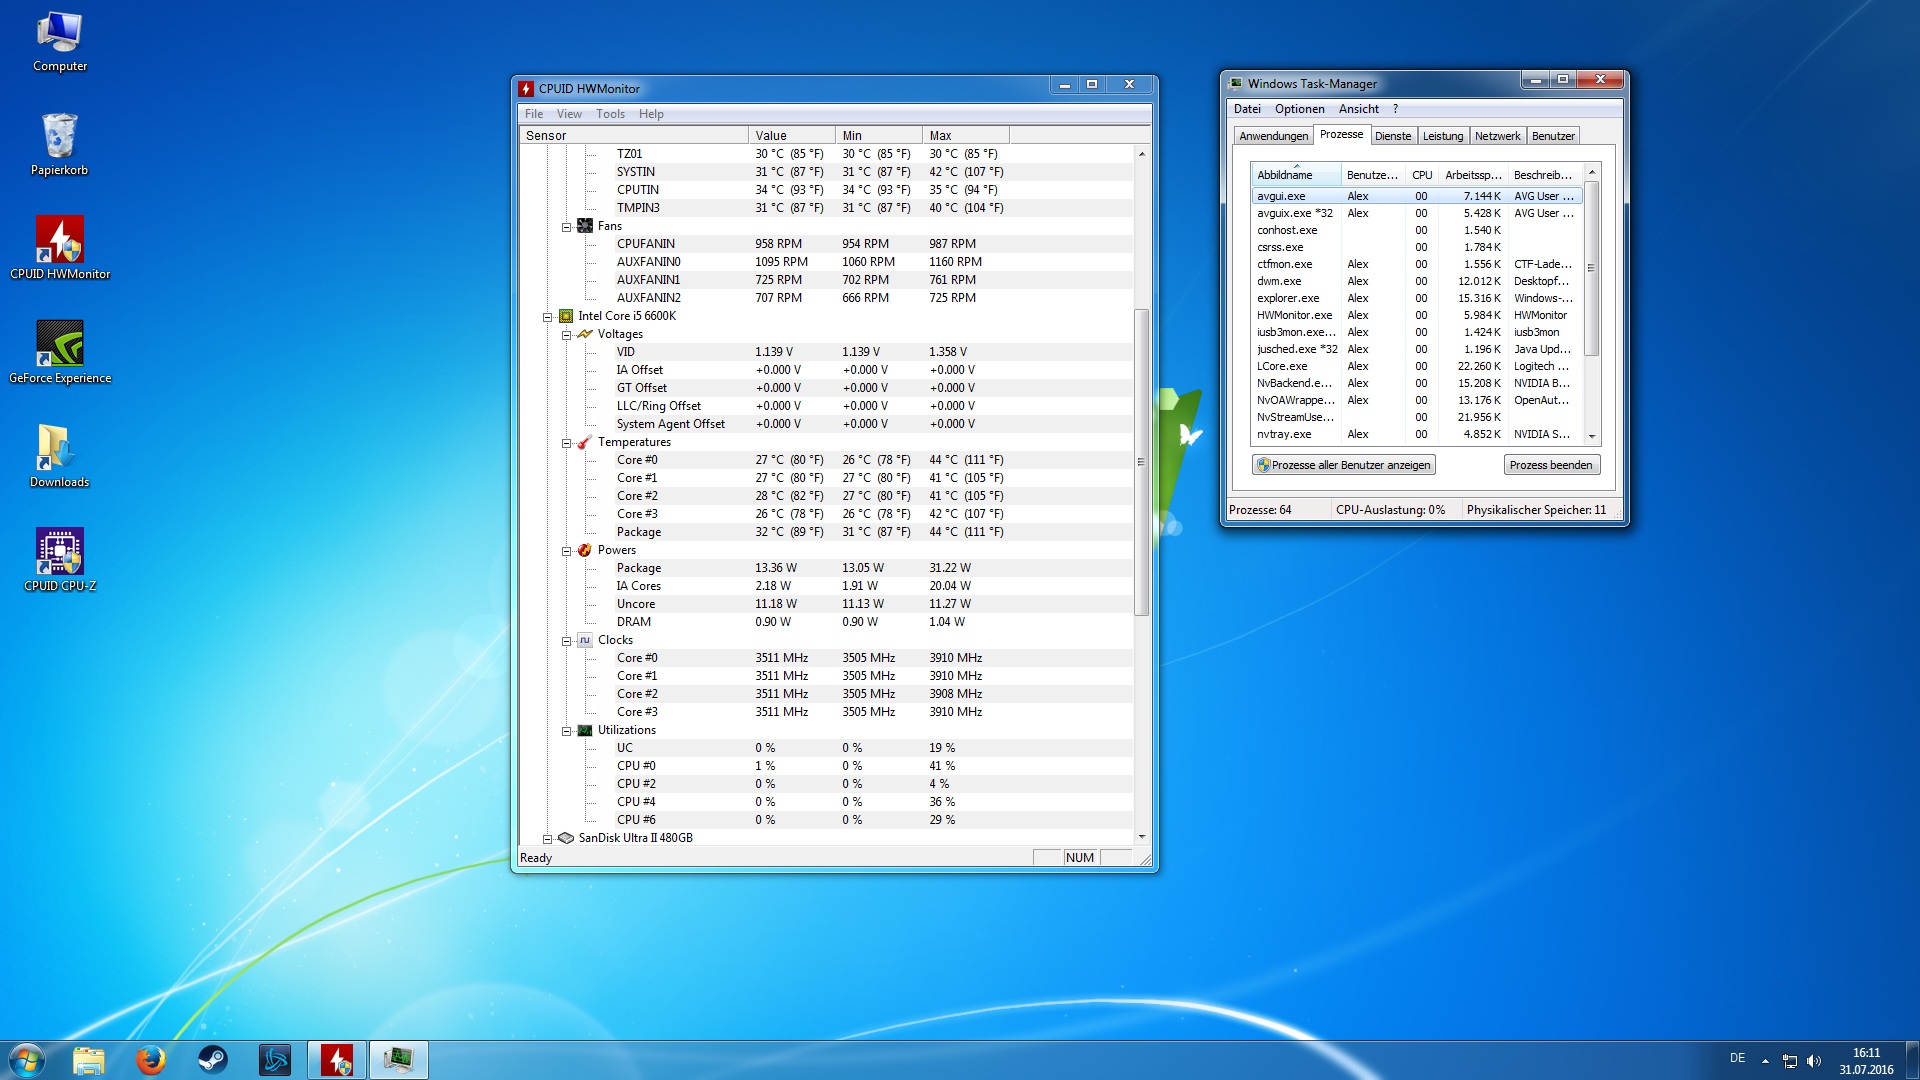Screen dimensions: 1920x1080
Task: Launch Firefox from the taskbar
Action: tap(151, 1059)
